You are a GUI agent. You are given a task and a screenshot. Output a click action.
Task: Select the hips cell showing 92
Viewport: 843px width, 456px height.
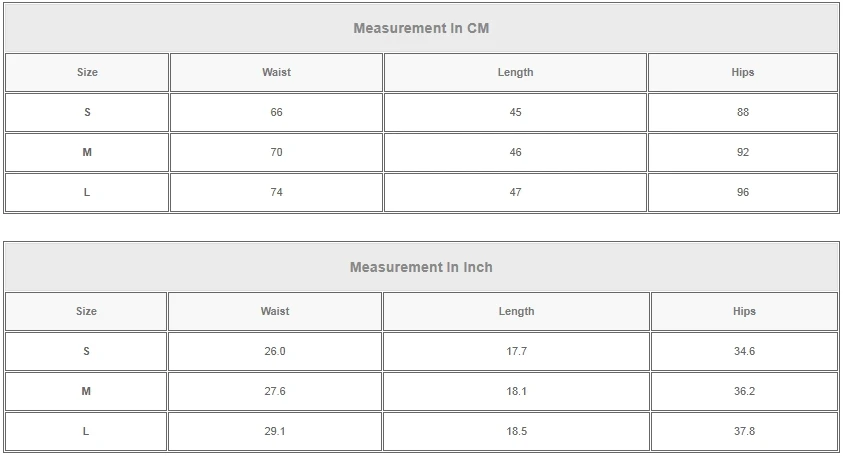pos(743,152)
